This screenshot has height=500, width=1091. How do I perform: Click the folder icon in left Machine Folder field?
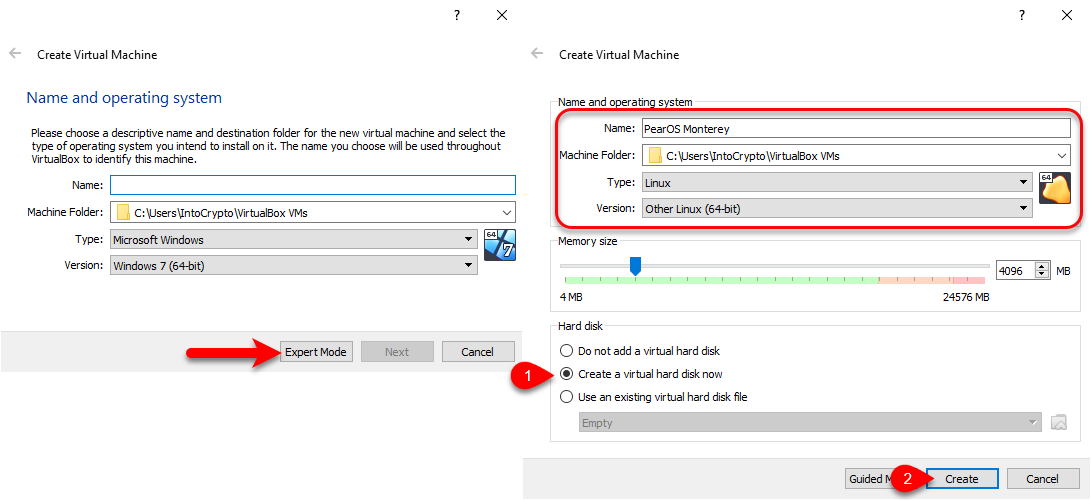click(x=123, y=213)
